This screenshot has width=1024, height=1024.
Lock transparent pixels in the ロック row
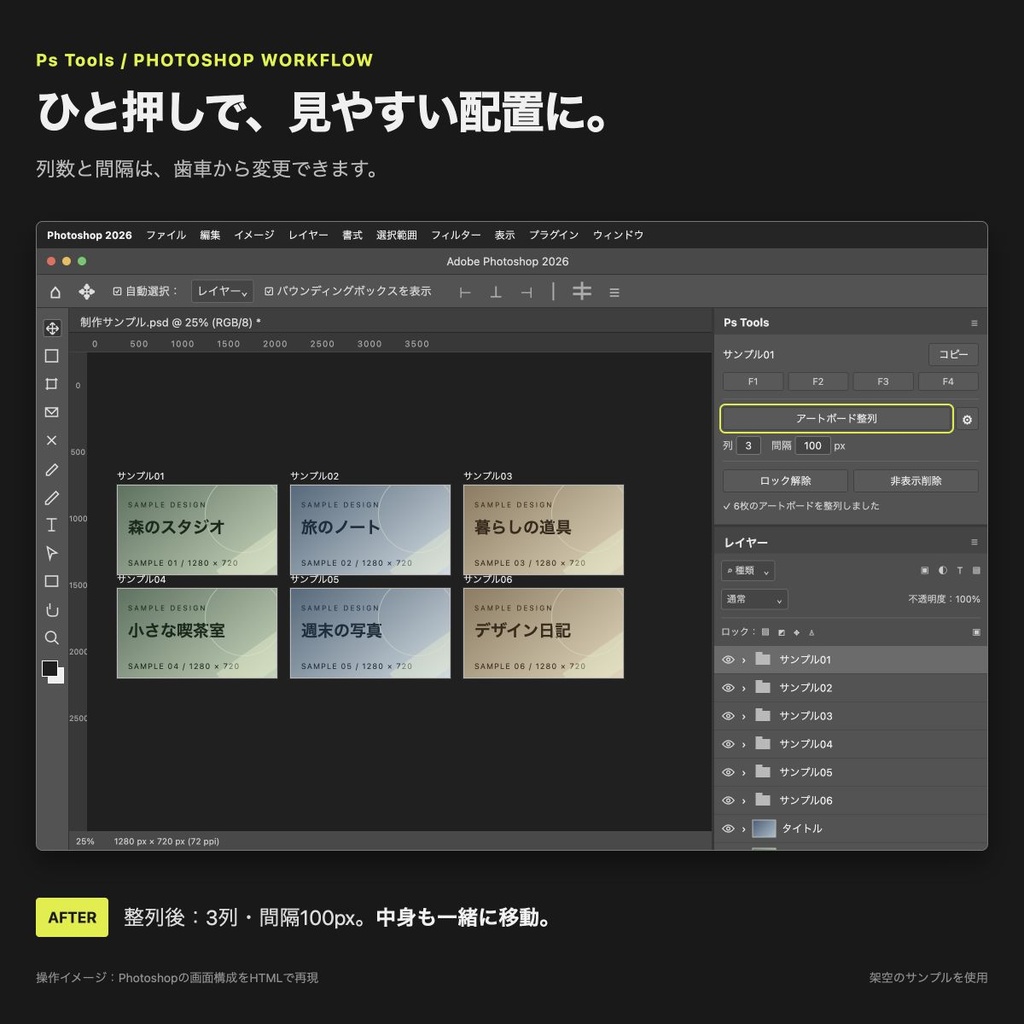765,632
